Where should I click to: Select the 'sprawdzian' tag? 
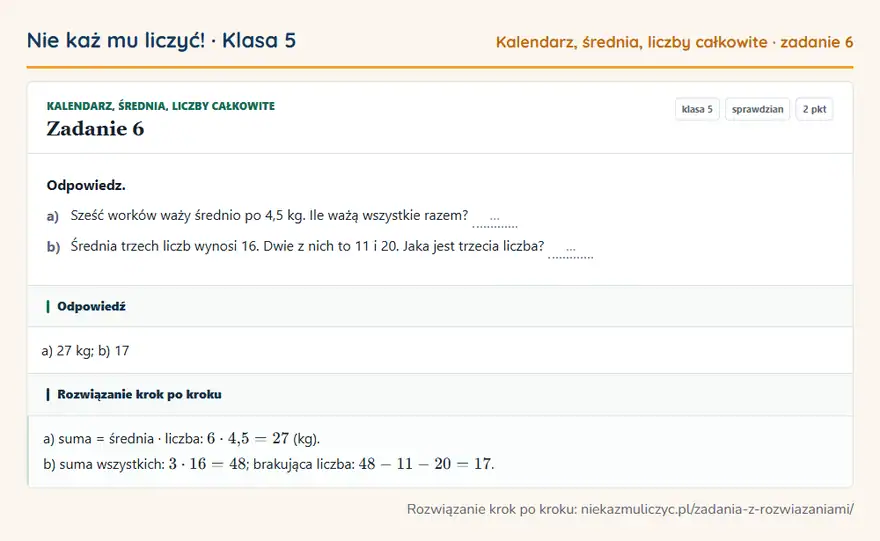(757, 109)
